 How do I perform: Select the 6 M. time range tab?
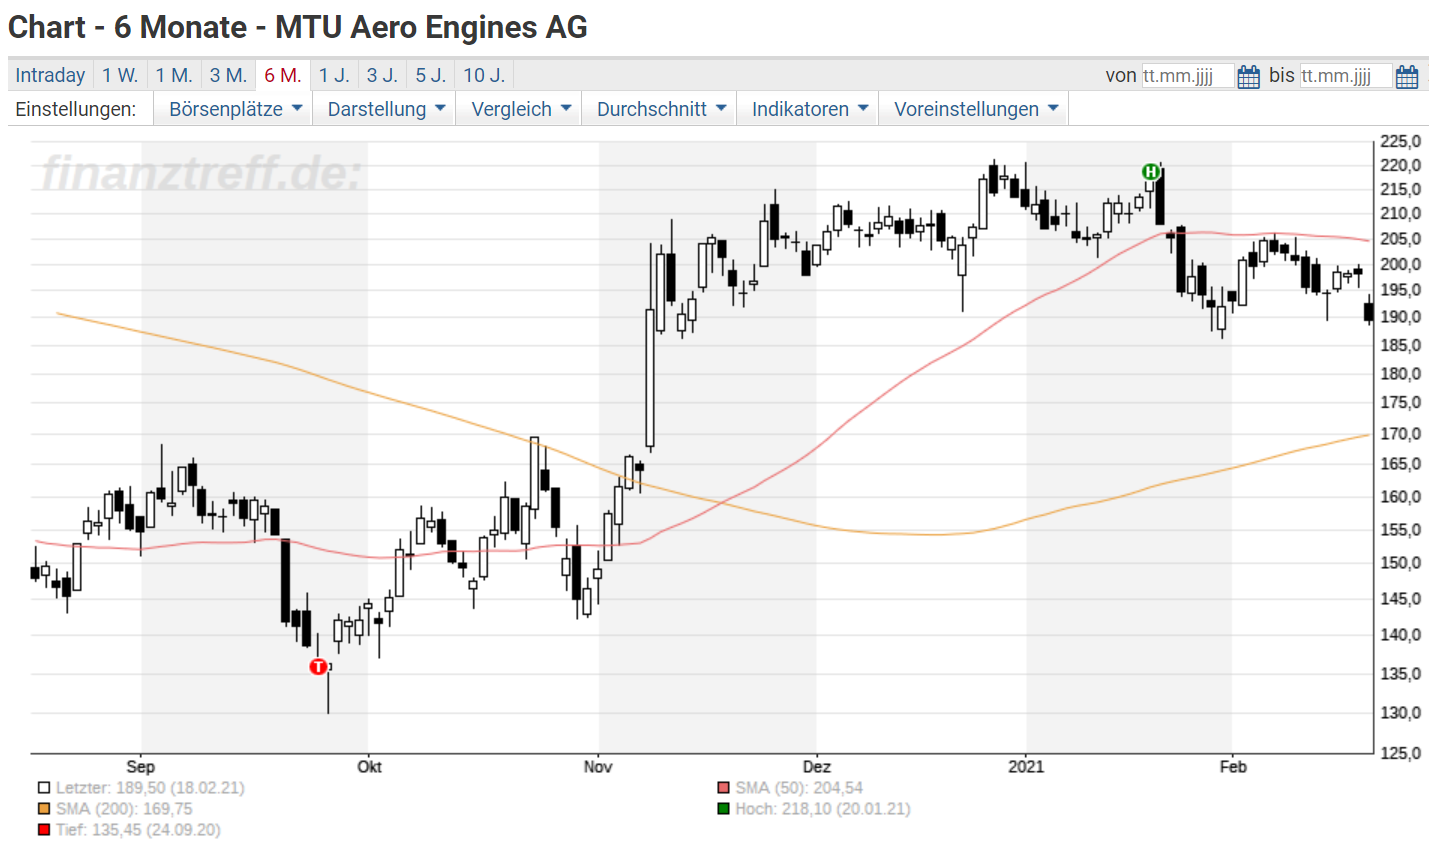[x=283, y=75]
